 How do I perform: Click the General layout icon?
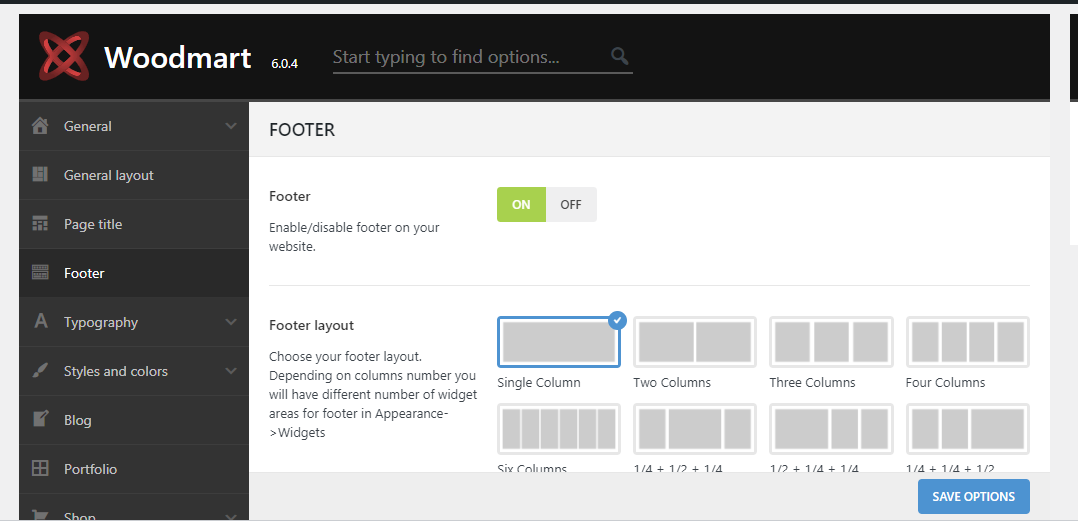[x=41, y=175]
